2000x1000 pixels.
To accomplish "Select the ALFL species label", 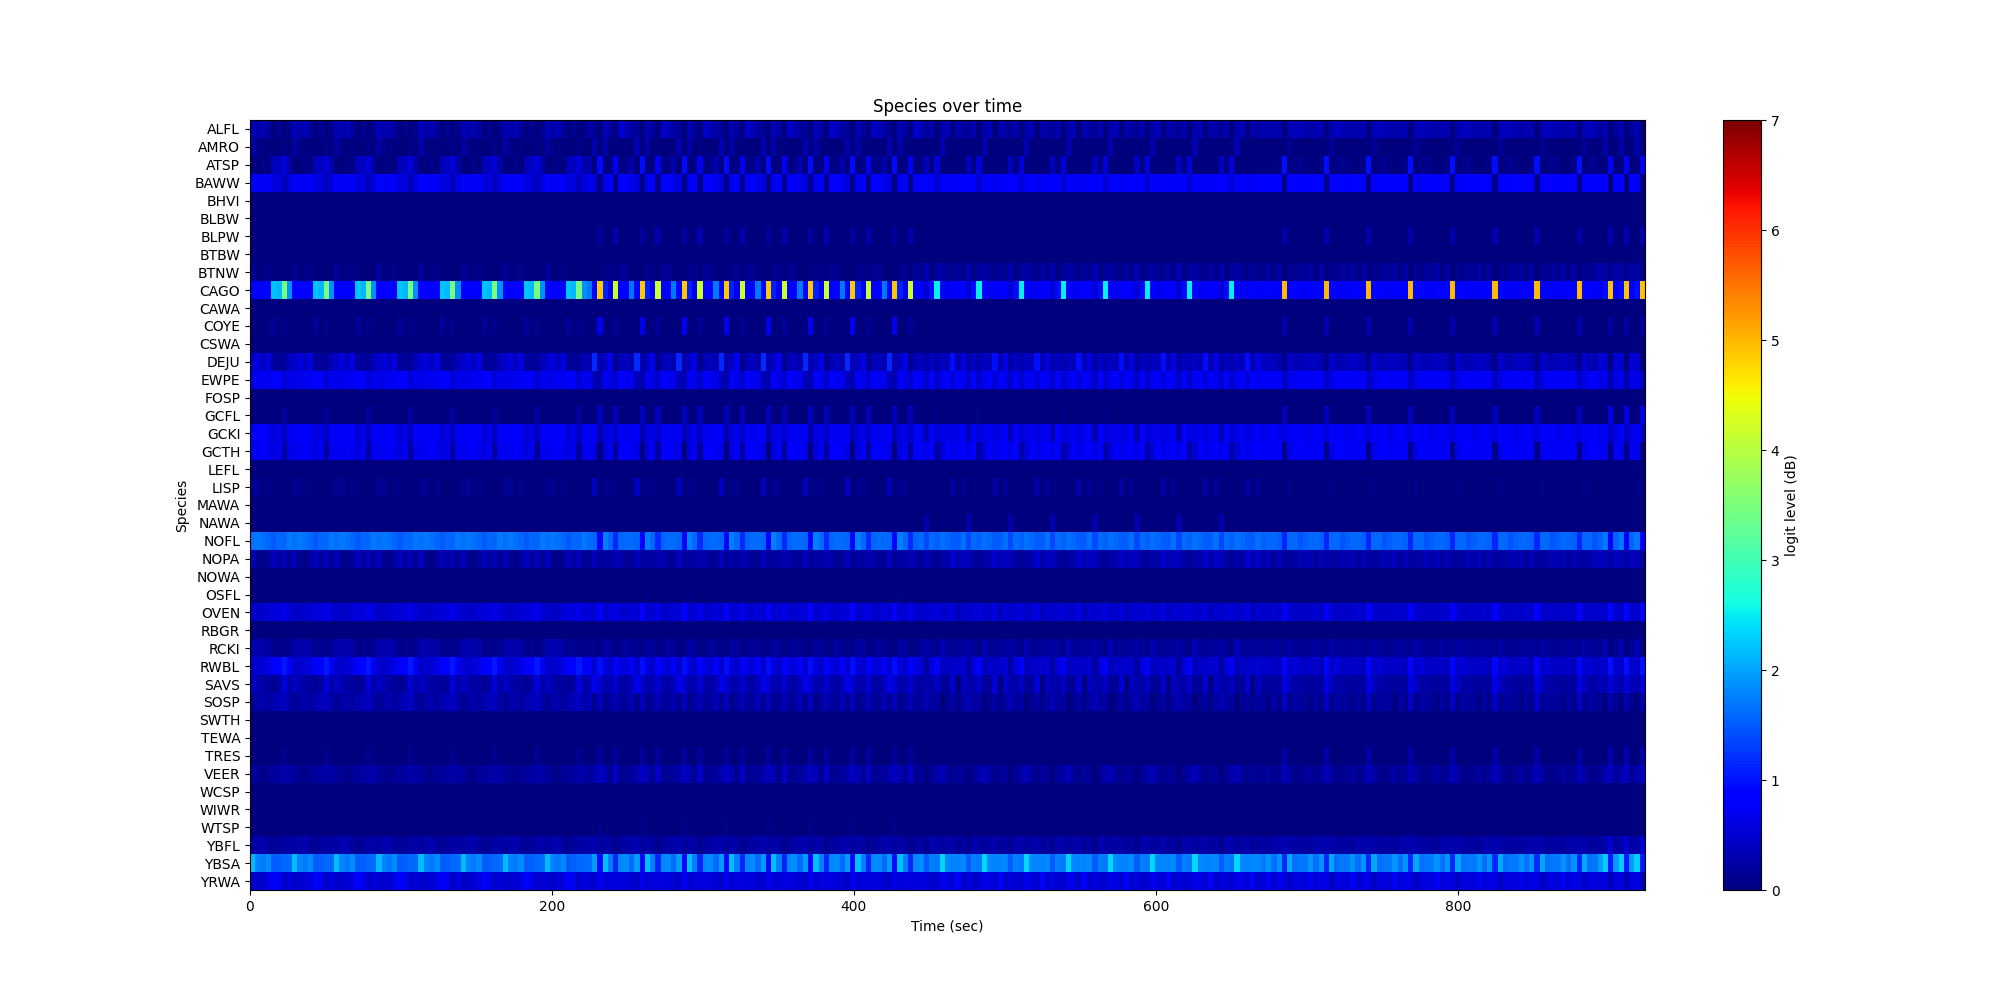I will coord(222,130).
